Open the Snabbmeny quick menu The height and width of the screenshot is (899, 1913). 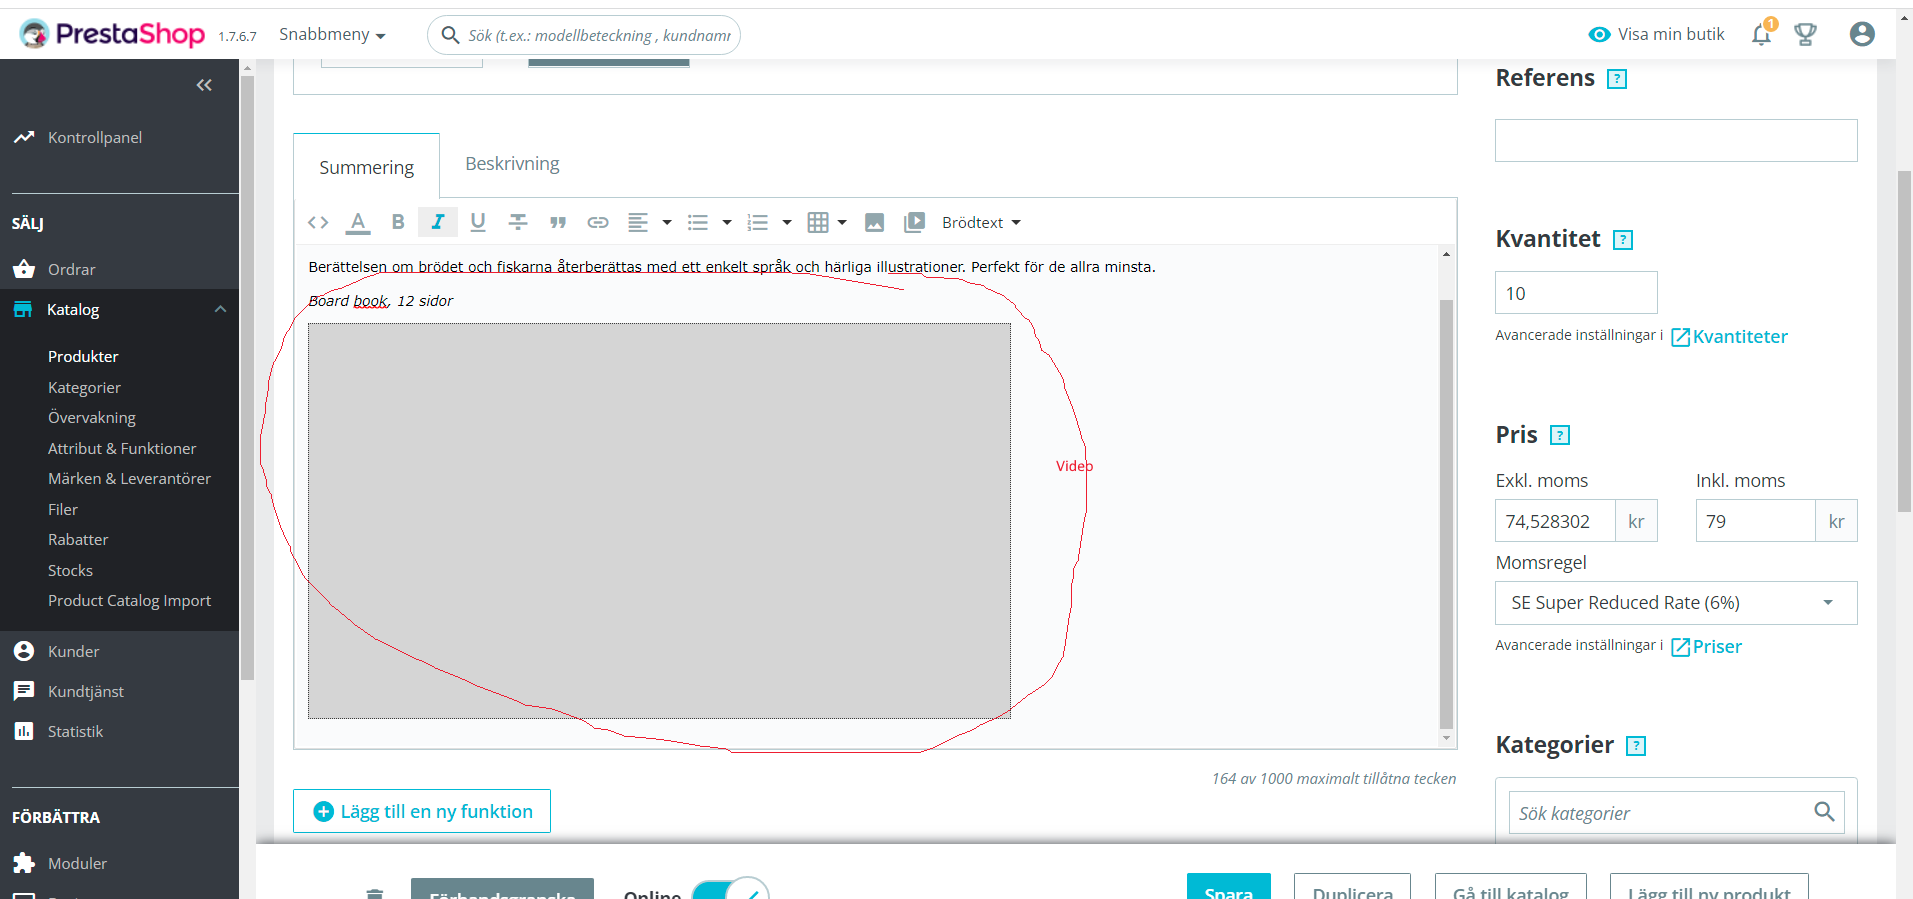coord(332,34)
